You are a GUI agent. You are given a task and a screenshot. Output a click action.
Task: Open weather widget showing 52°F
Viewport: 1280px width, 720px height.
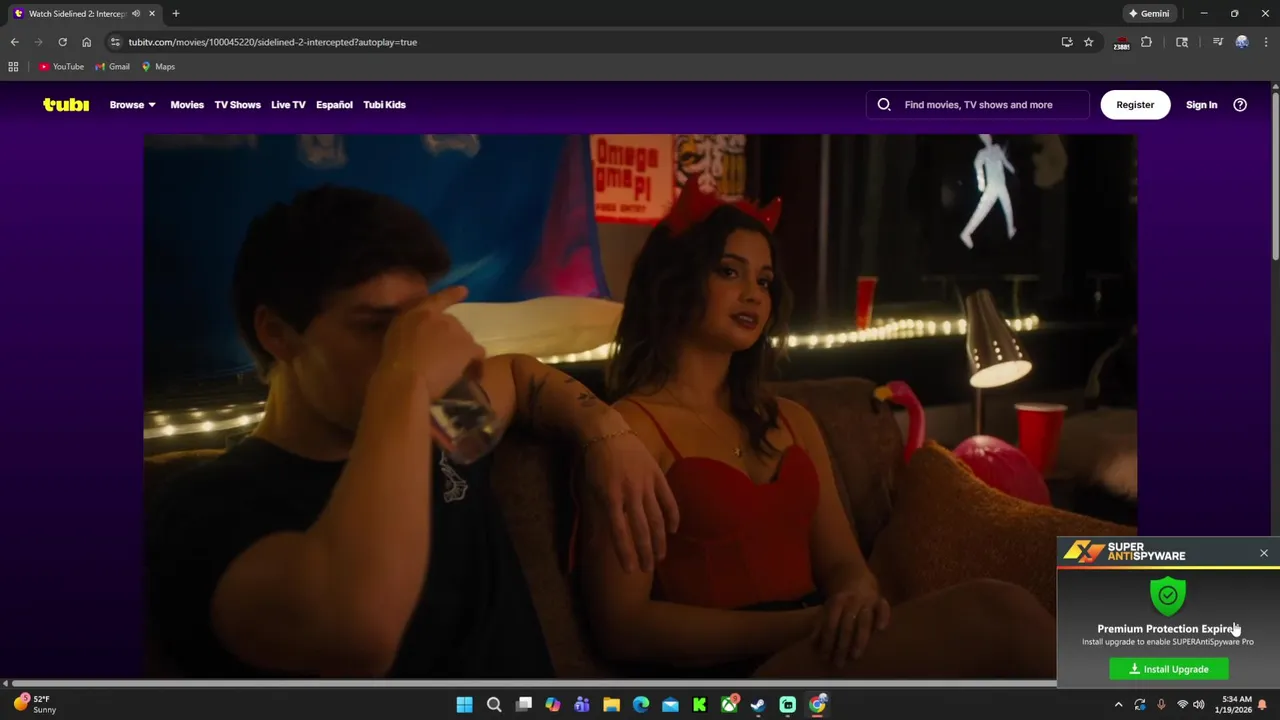35,704
